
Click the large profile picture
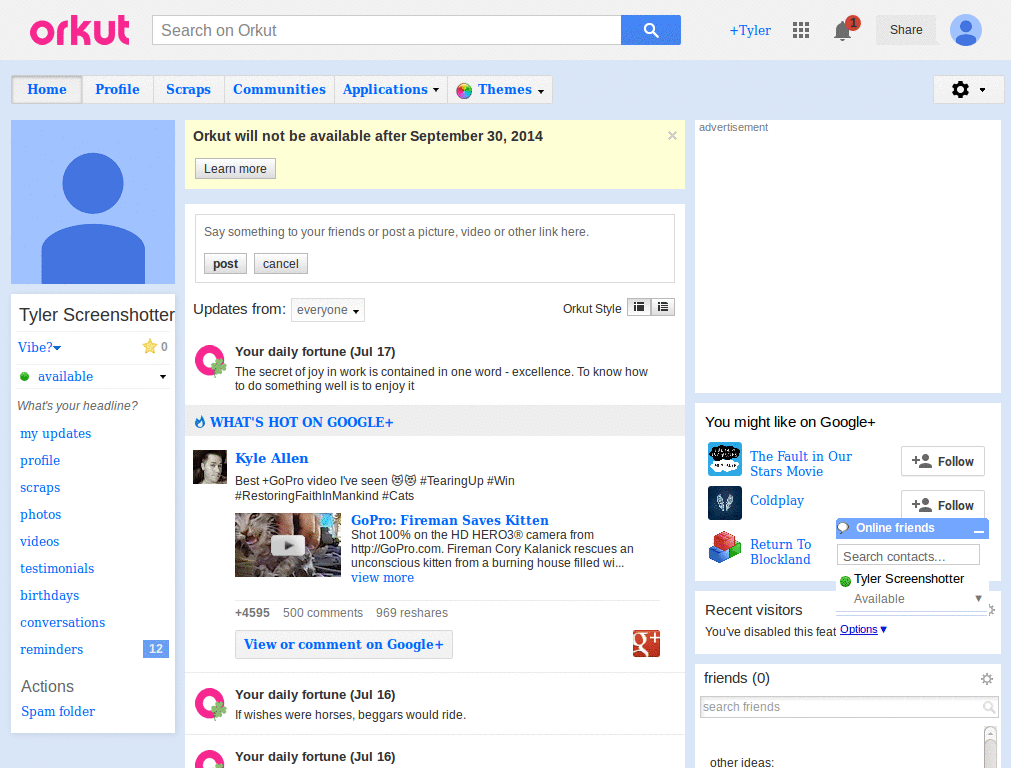tap(93, 202)
